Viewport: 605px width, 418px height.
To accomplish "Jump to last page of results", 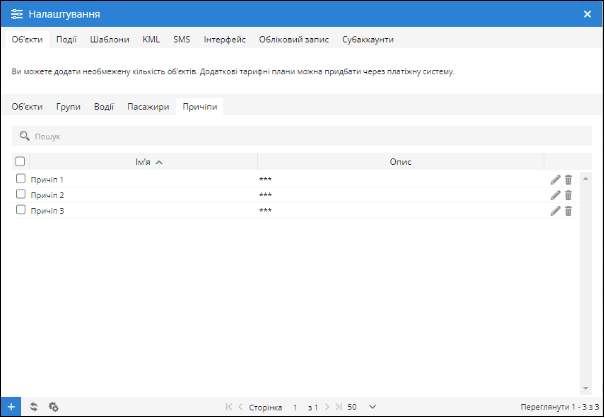I will pos(338,407).
